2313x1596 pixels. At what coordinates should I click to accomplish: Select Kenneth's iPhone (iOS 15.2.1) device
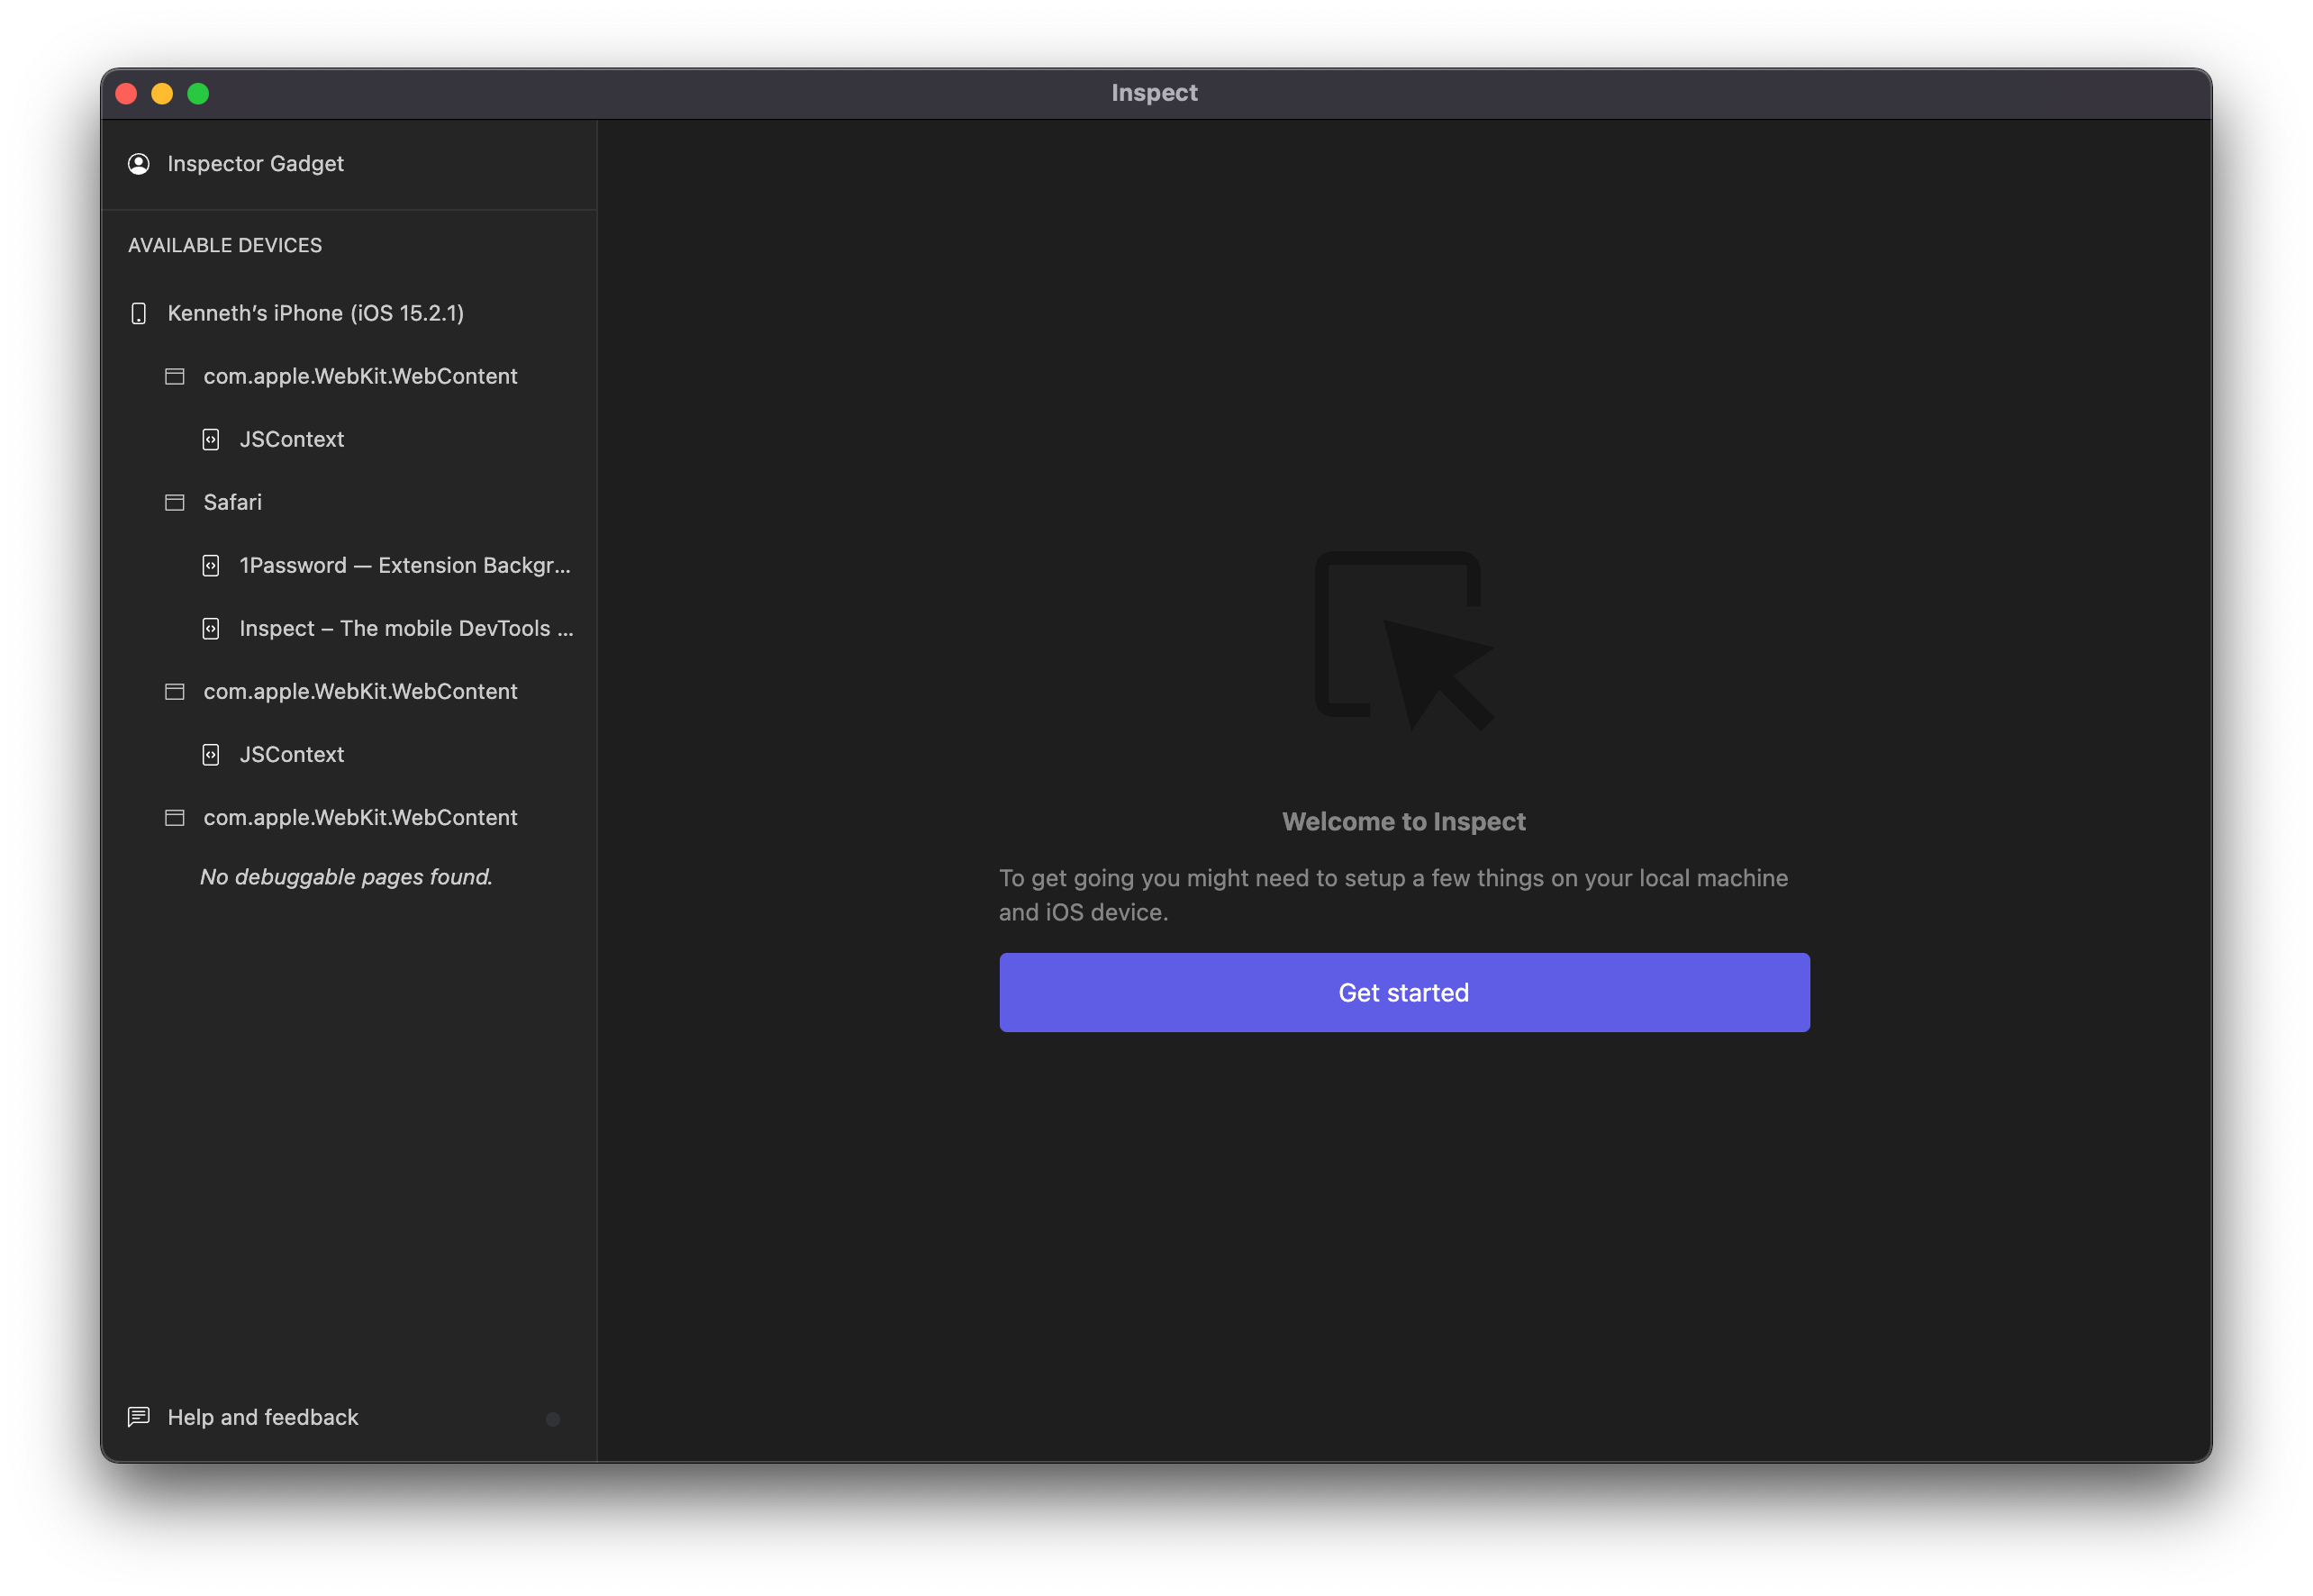(x=315, y=314)
